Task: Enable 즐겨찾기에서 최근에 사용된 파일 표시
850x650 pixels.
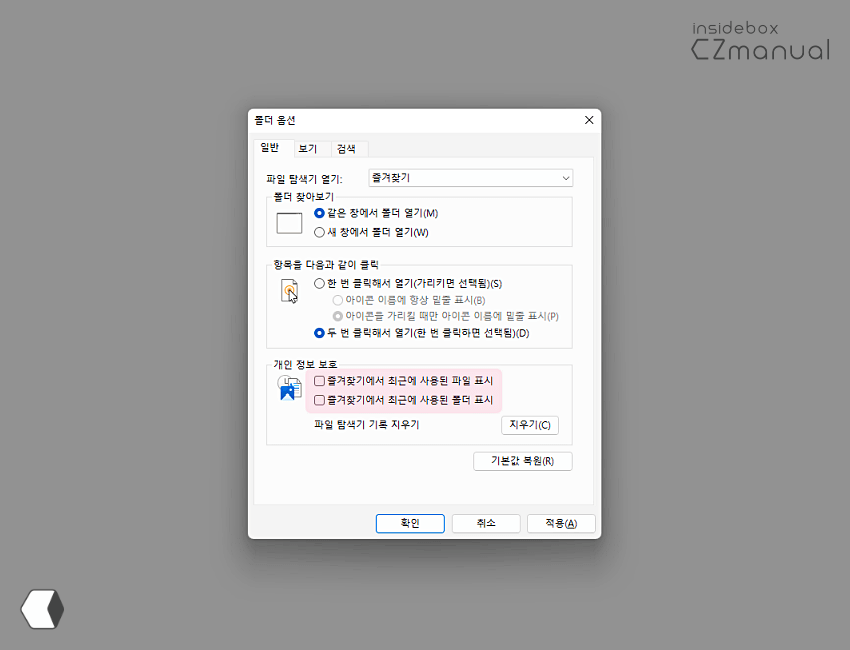Action: click(x=318, y=381)
